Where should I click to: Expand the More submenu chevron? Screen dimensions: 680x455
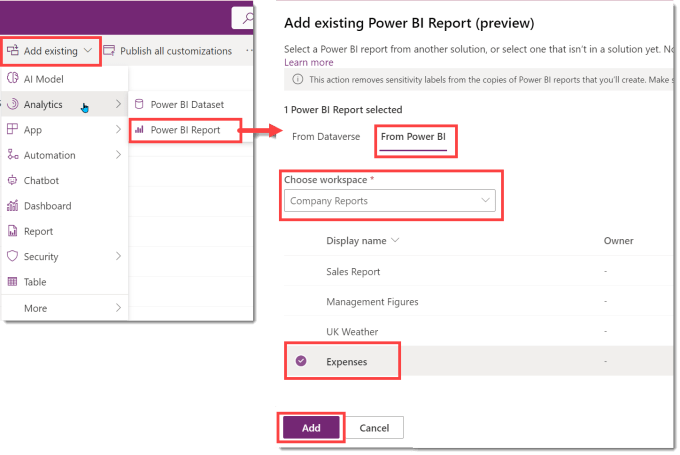[118, 308]
